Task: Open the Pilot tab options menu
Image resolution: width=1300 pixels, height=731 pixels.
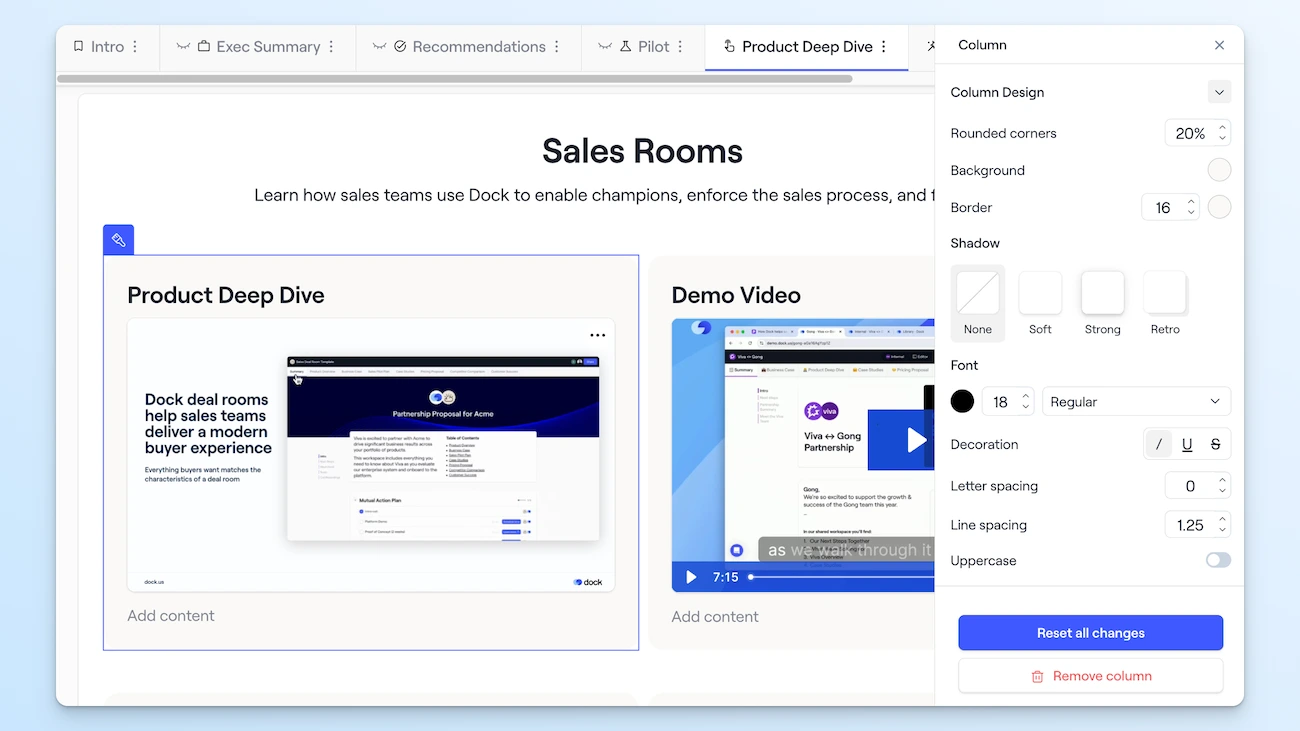Action: click(x=680, y=47)
